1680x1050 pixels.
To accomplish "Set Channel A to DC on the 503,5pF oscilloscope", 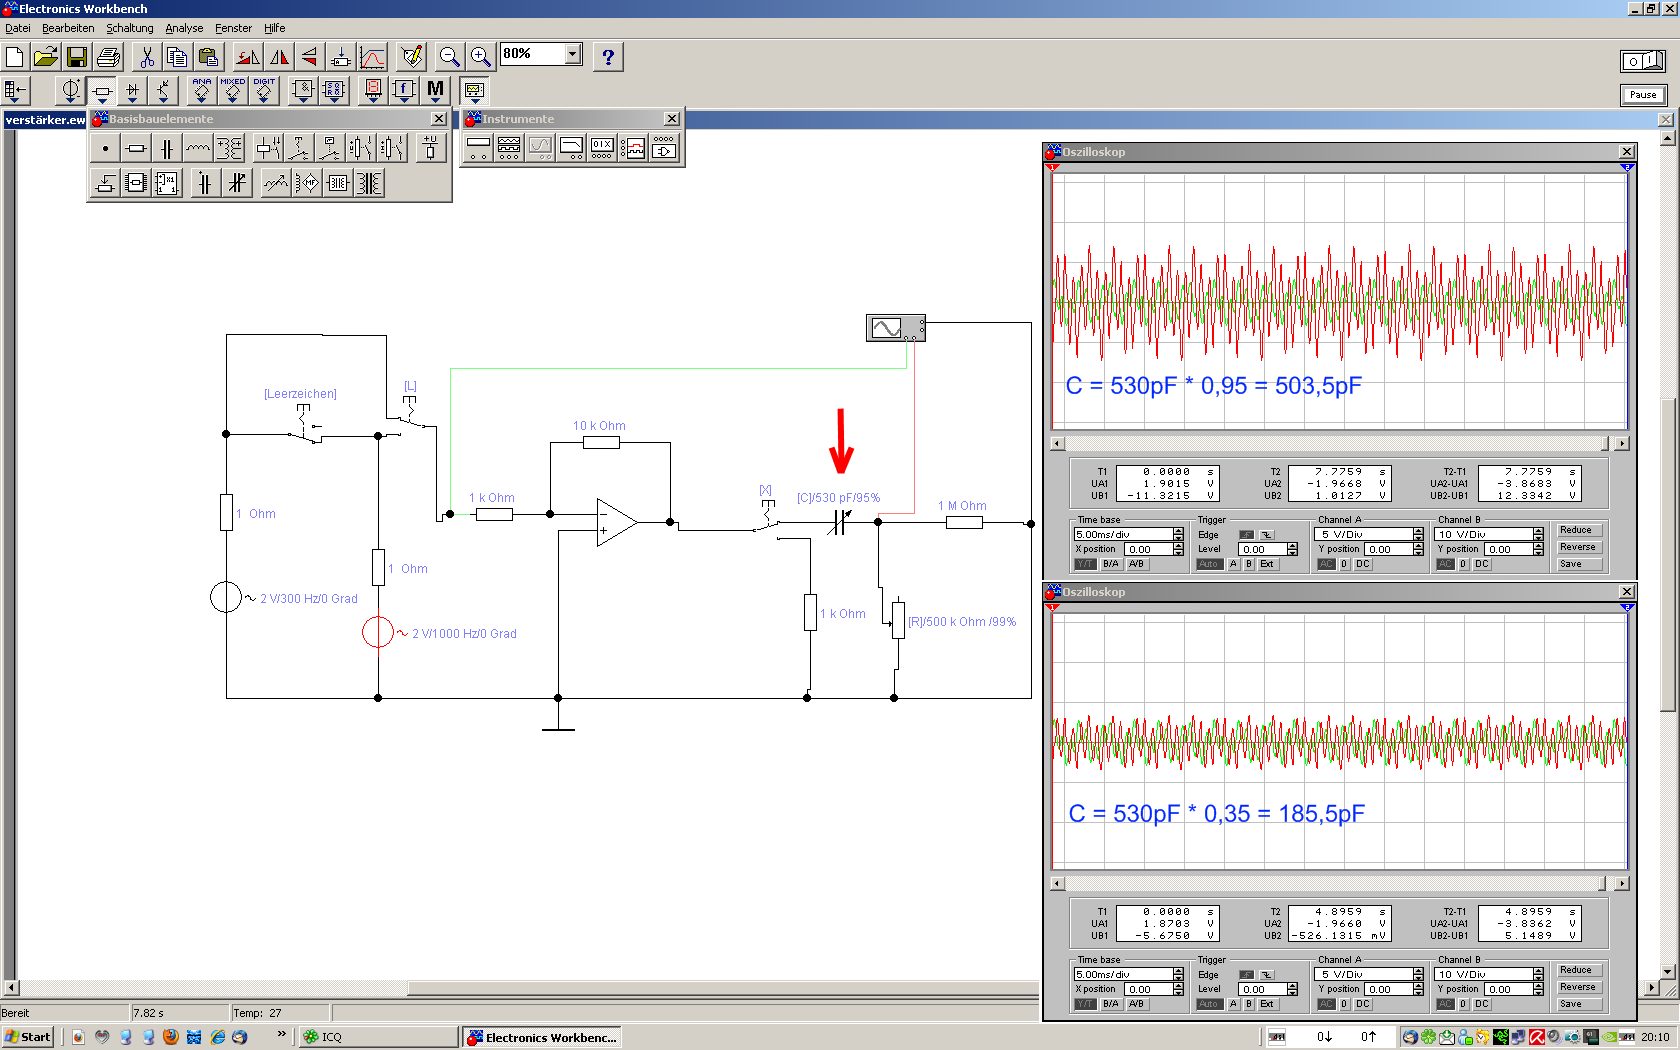I will pyautogui.click(x=1363, y=564).
